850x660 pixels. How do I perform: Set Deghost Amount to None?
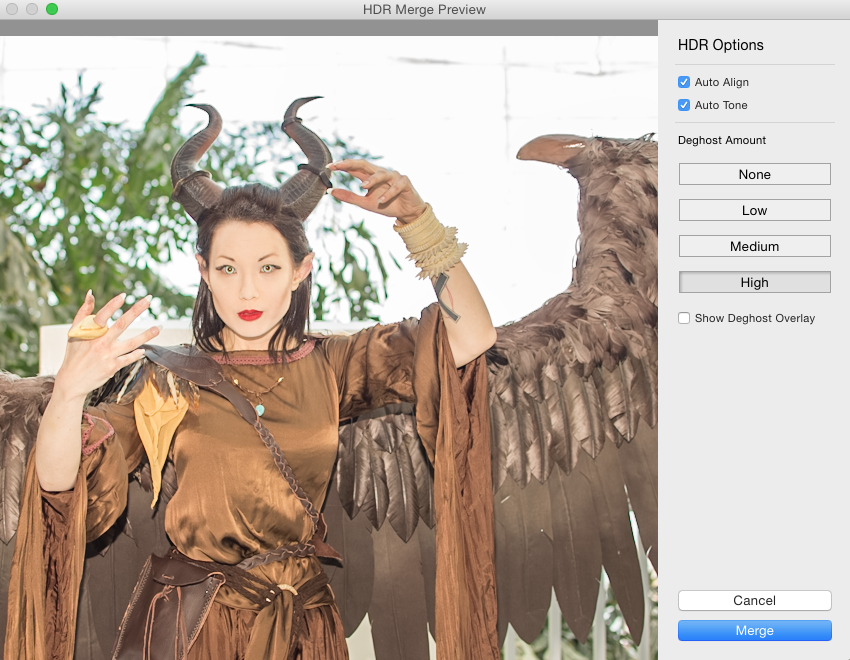click(x=755, y=174)
